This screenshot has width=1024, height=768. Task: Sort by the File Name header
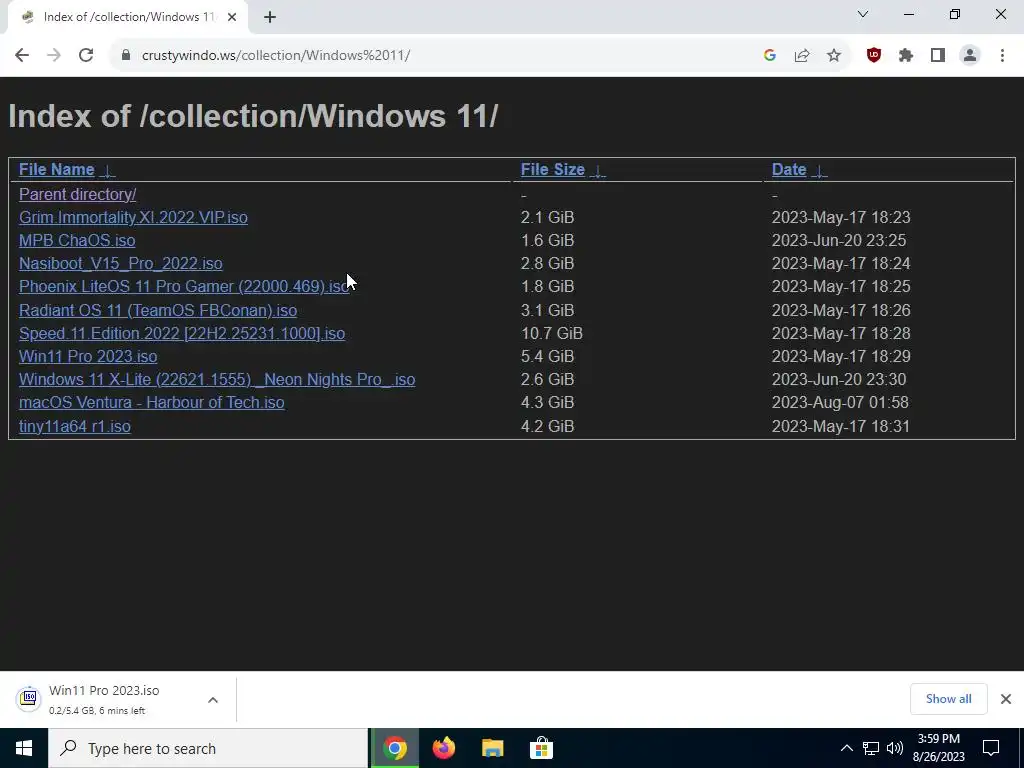[x=57, y=170]
